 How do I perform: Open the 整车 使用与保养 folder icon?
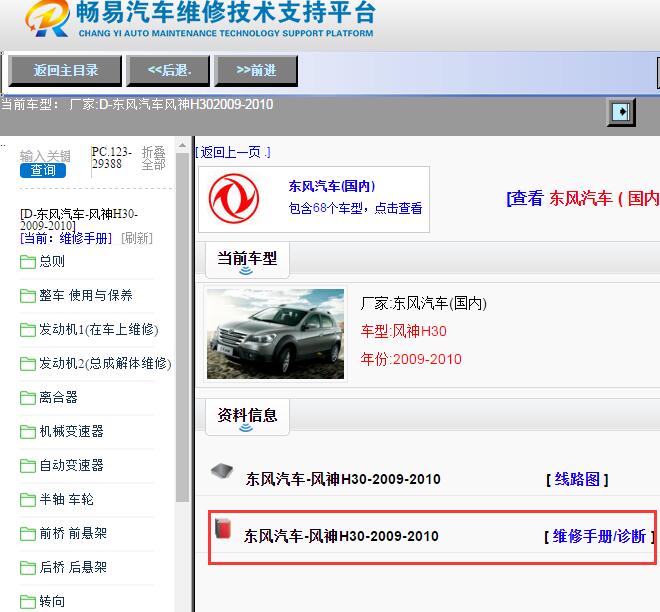pyautogui.click(x=28, y=295)
